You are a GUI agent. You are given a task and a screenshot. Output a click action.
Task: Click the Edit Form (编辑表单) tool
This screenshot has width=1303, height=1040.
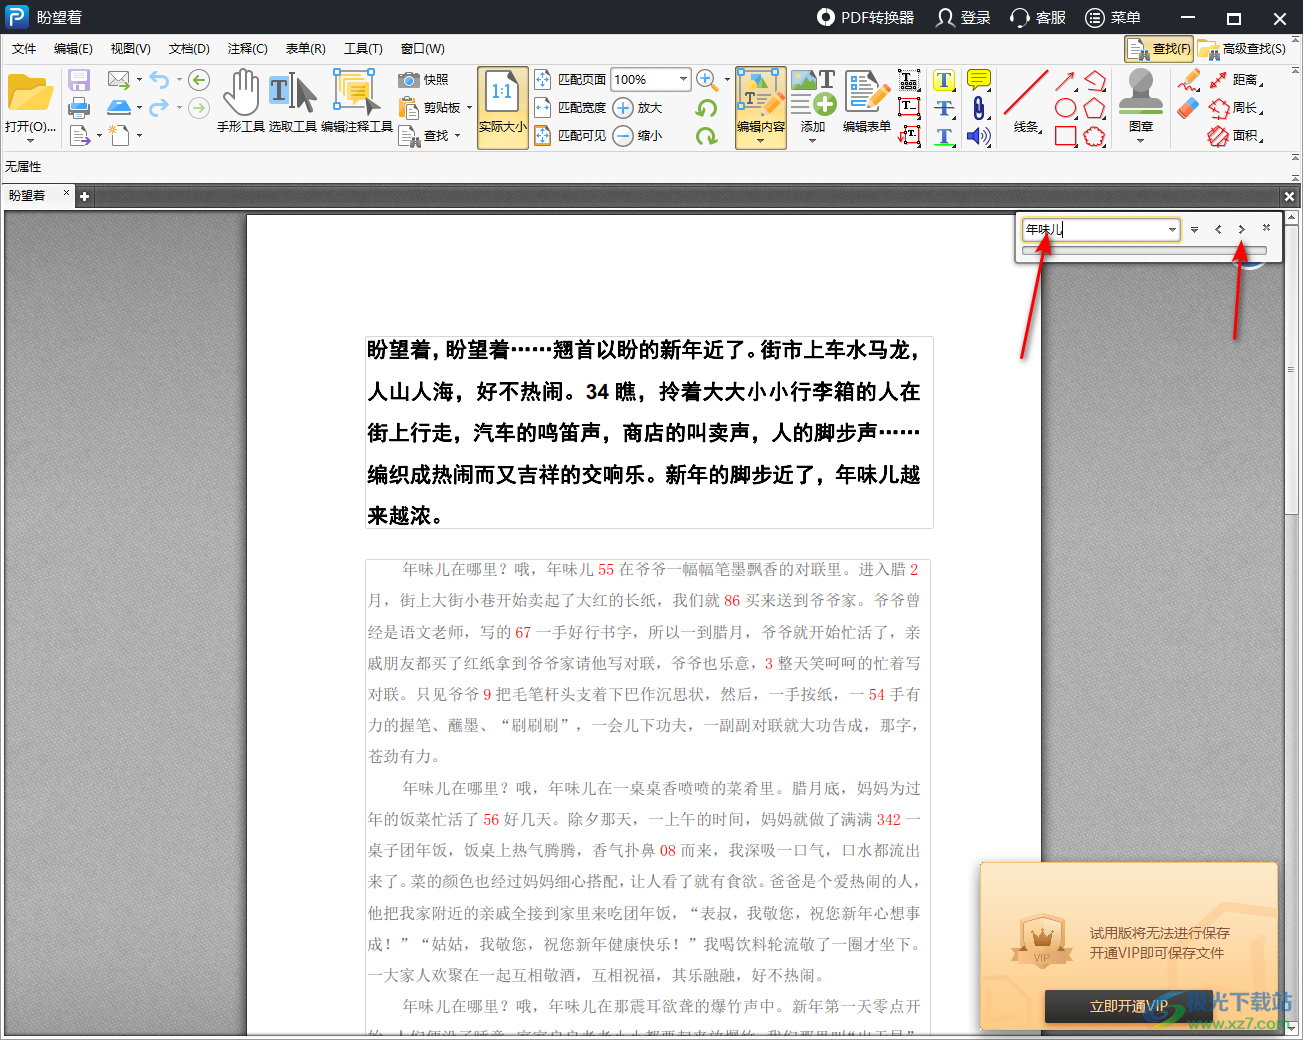click(866, 100)
